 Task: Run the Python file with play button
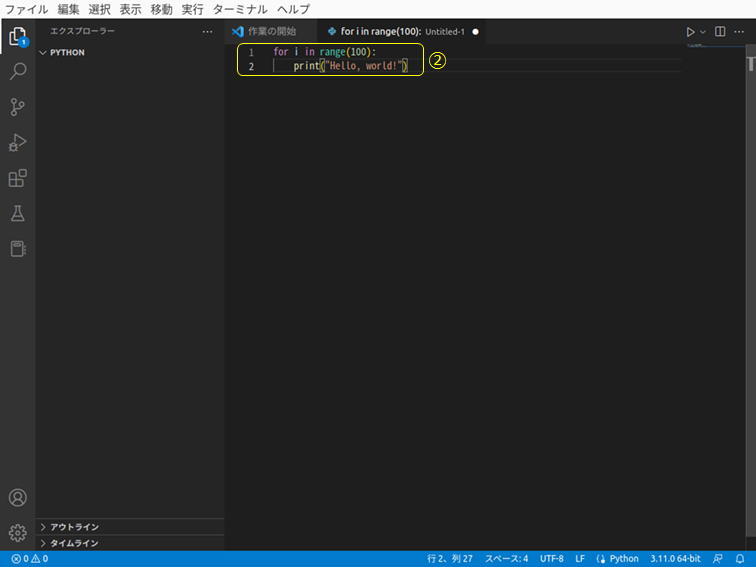tap(690, 32)
